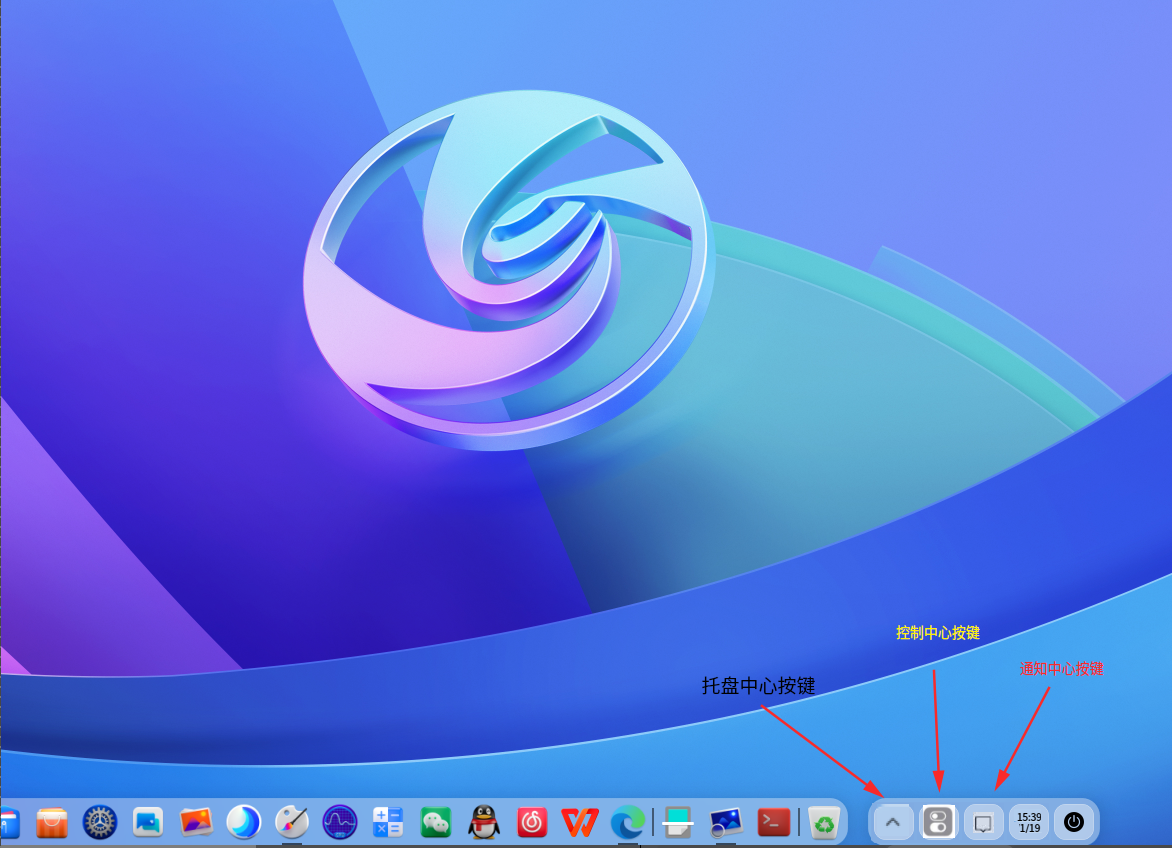
Task: Toggle the control center panel button
Action: (938, 822)
